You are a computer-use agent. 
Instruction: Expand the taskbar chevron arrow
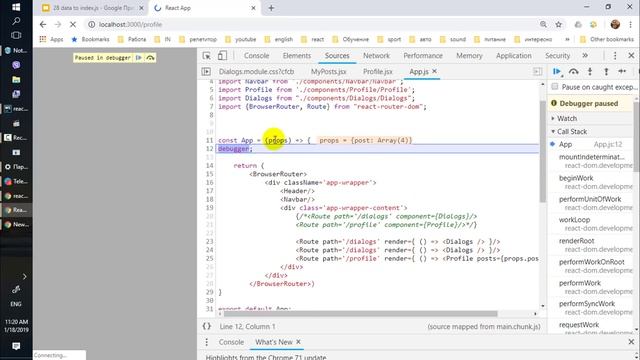(24, 277)
